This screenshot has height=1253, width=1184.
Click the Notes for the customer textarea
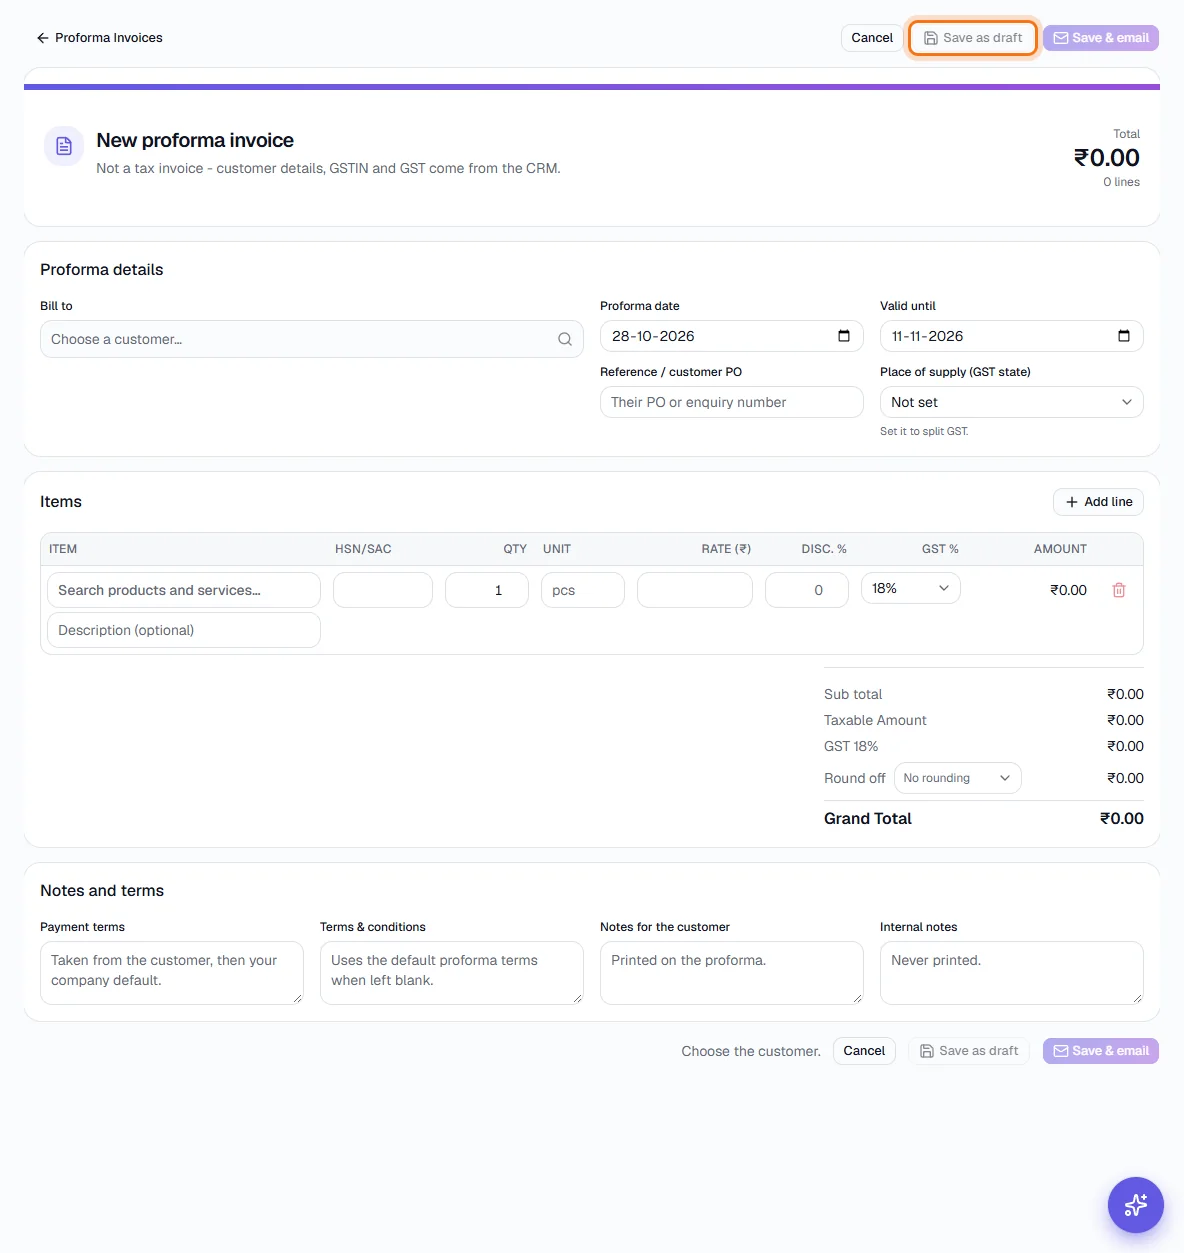[x=732, y=973]
